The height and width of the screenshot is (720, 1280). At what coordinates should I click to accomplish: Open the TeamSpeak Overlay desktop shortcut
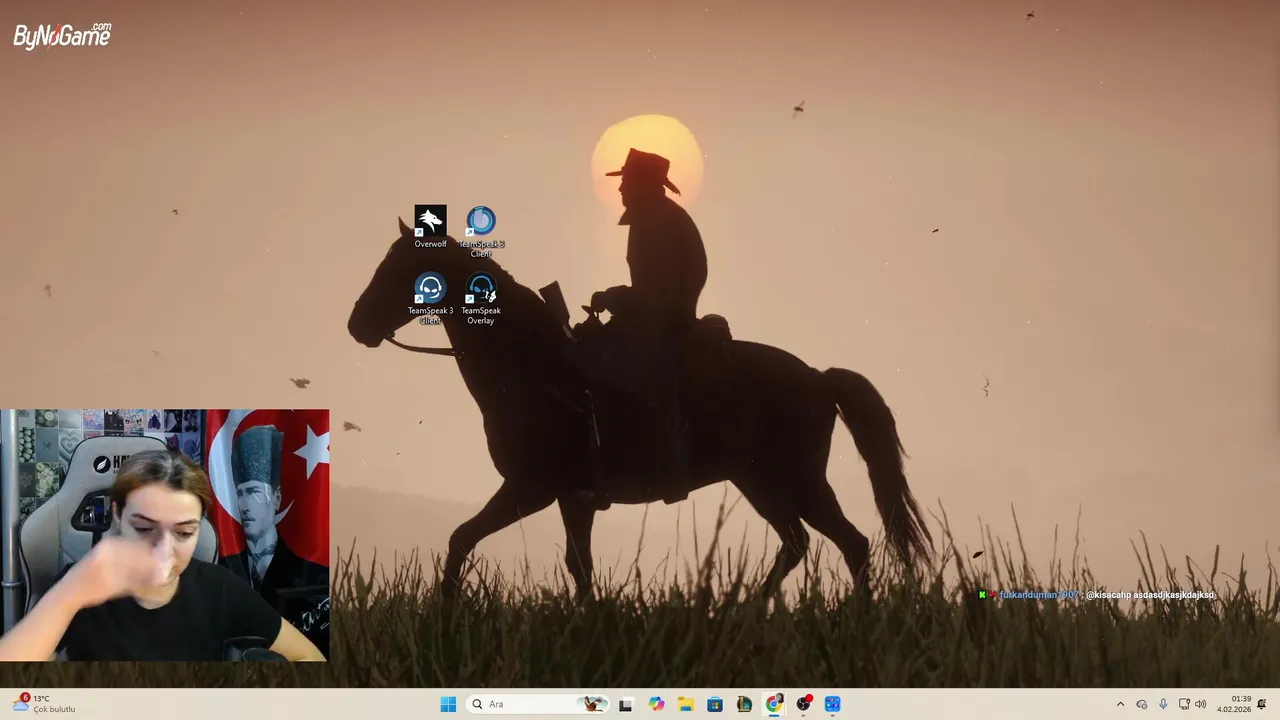click(481, 299)
